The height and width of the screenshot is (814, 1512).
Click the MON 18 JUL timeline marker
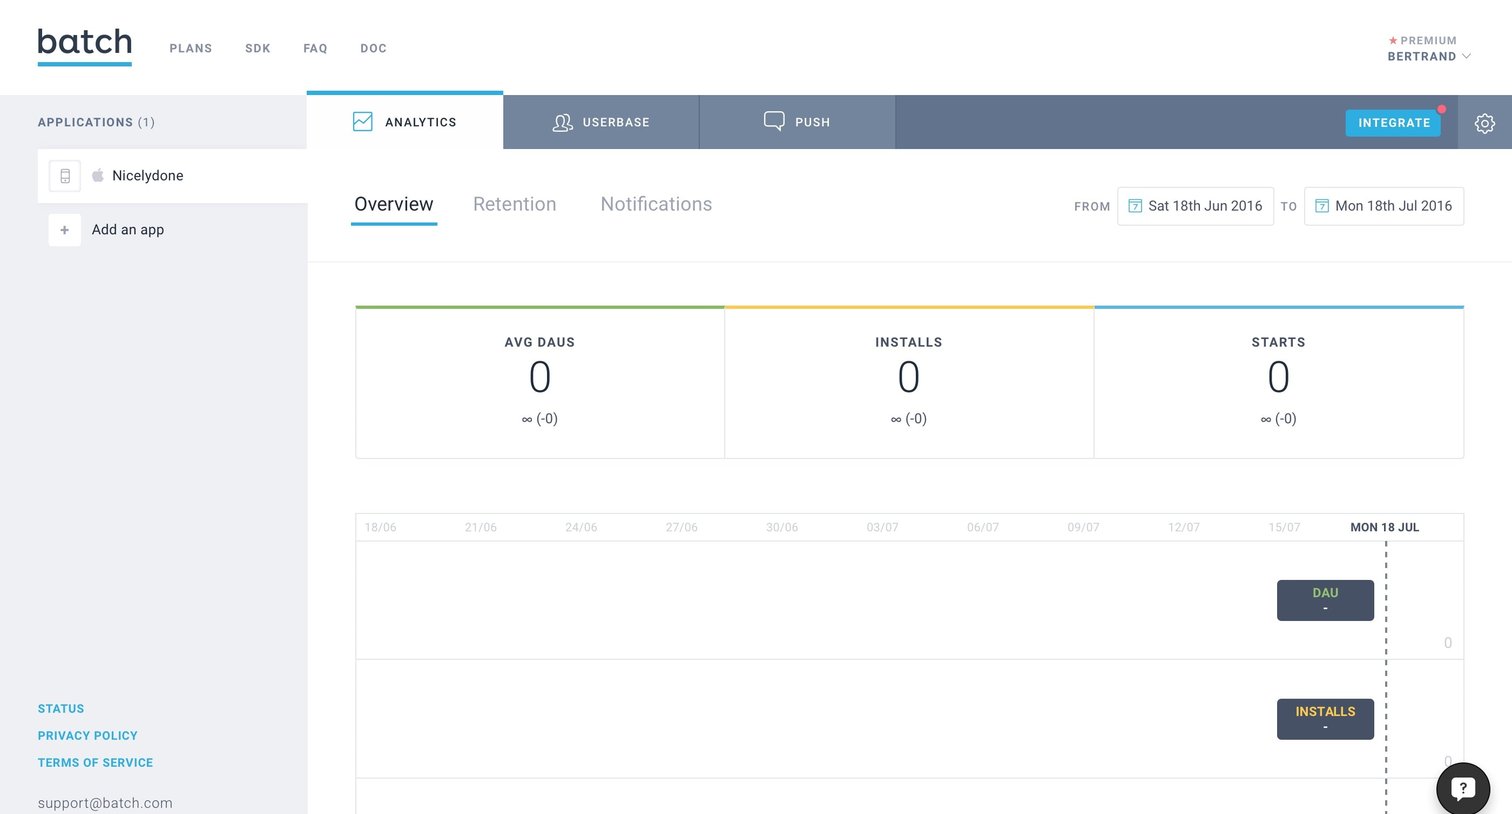tap(1385, 527)
